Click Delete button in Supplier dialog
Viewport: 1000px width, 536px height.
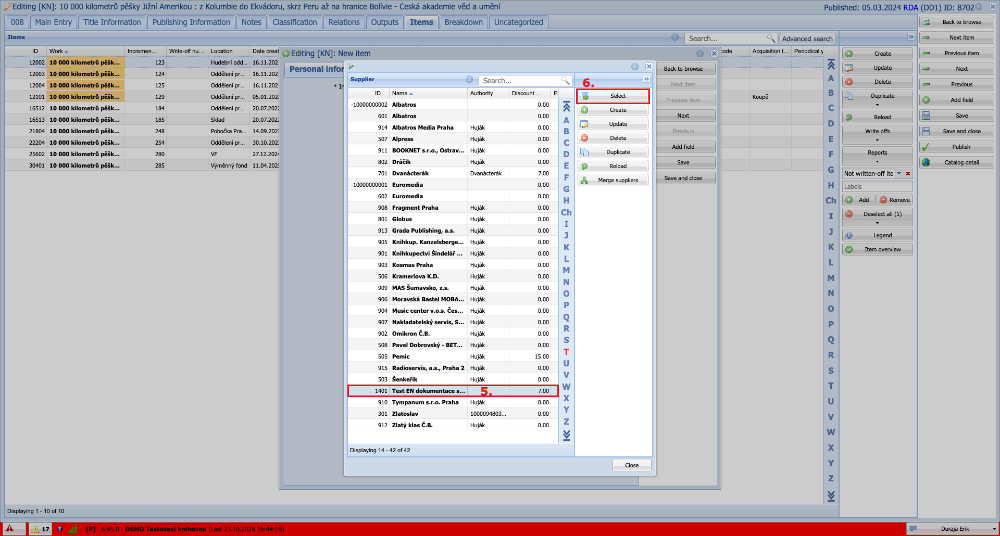(x=613, y=138)
